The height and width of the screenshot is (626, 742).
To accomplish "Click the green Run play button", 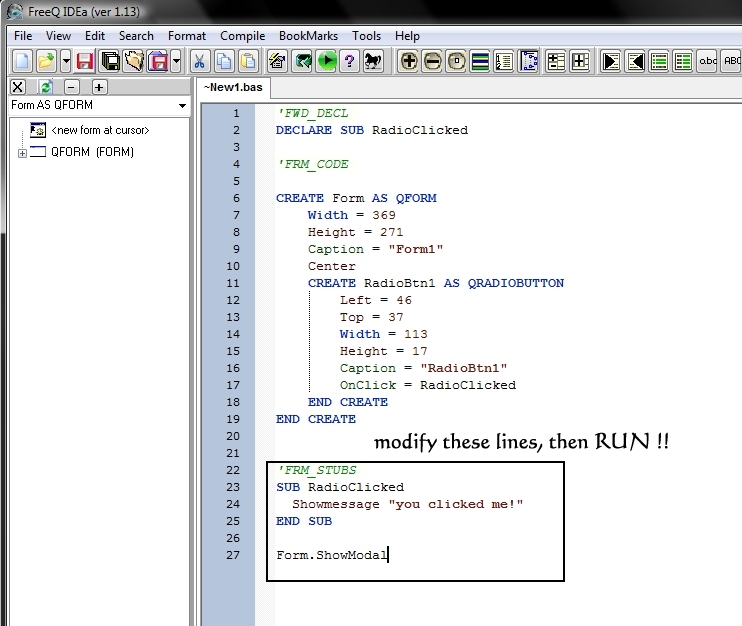I will pos(327,62).
